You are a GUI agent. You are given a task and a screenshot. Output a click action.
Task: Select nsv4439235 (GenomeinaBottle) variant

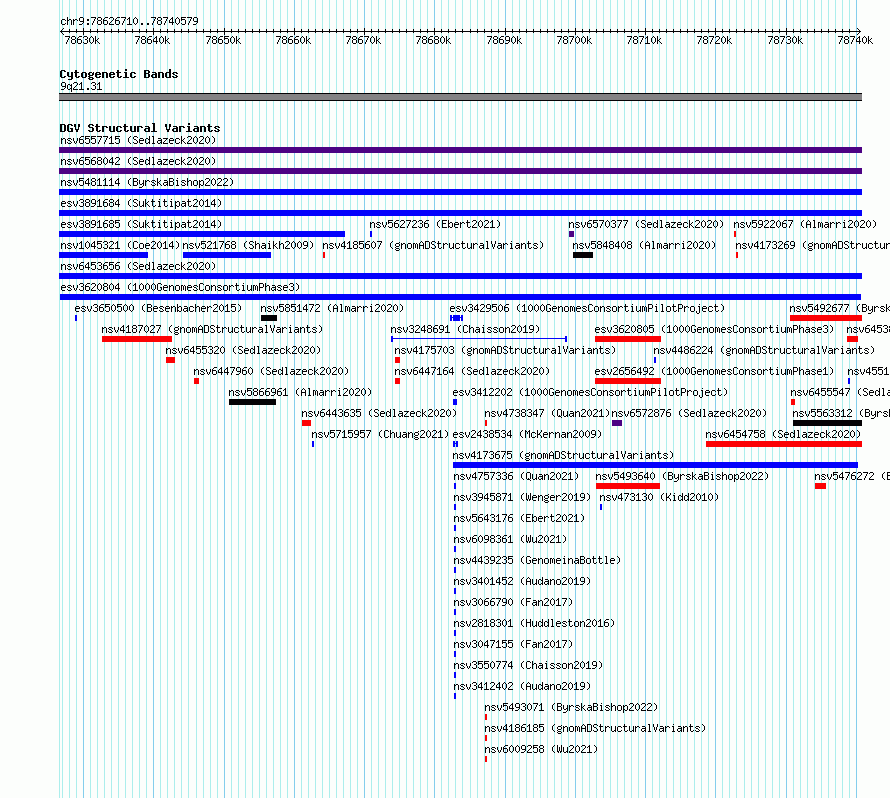[537, 560]
